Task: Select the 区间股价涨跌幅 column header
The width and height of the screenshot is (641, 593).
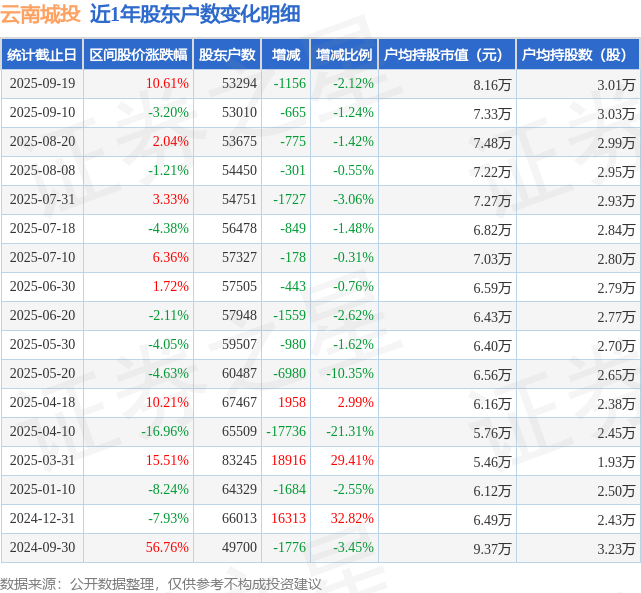Action: tap(138, 54)
